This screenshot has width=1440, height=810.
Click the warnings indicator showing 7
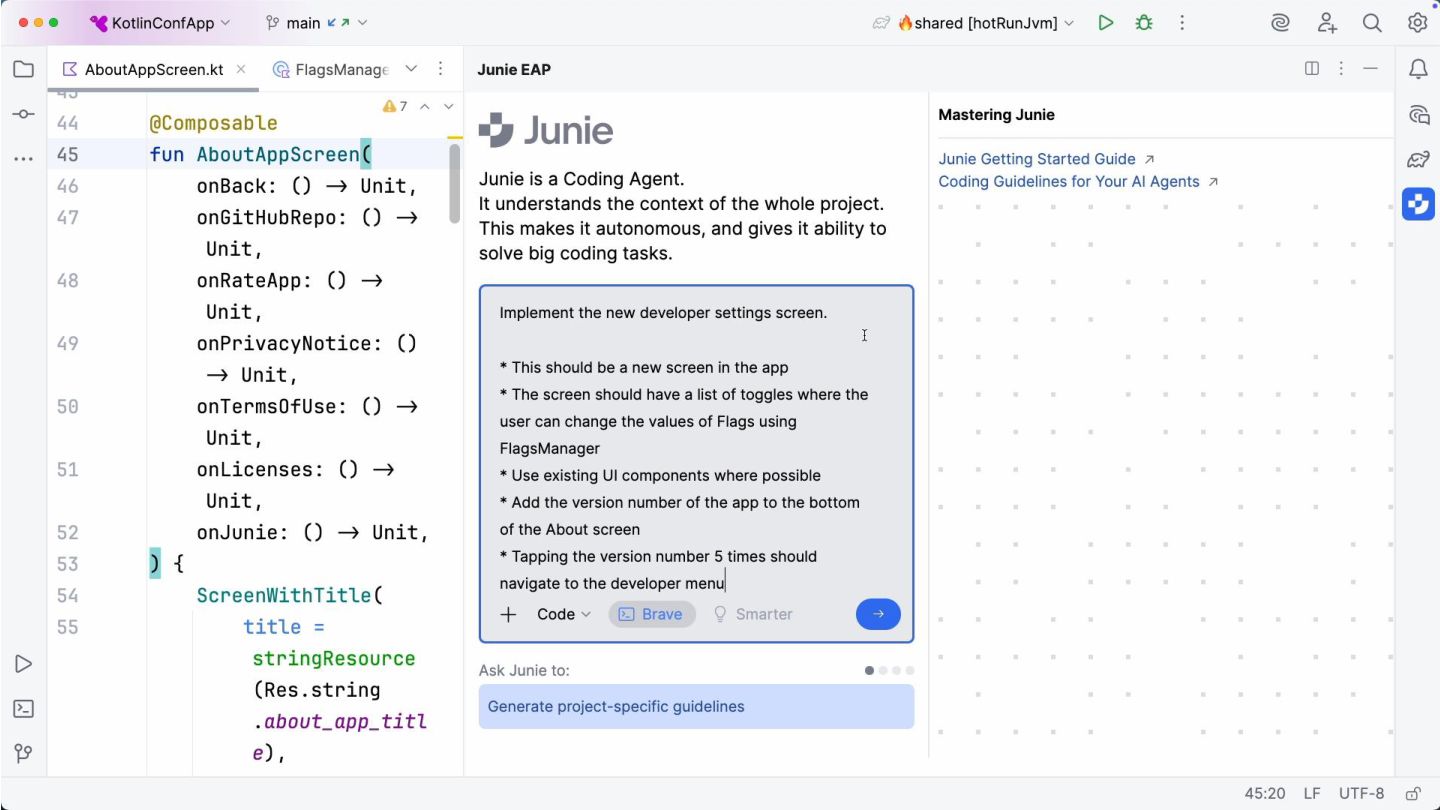click(395, 106)
